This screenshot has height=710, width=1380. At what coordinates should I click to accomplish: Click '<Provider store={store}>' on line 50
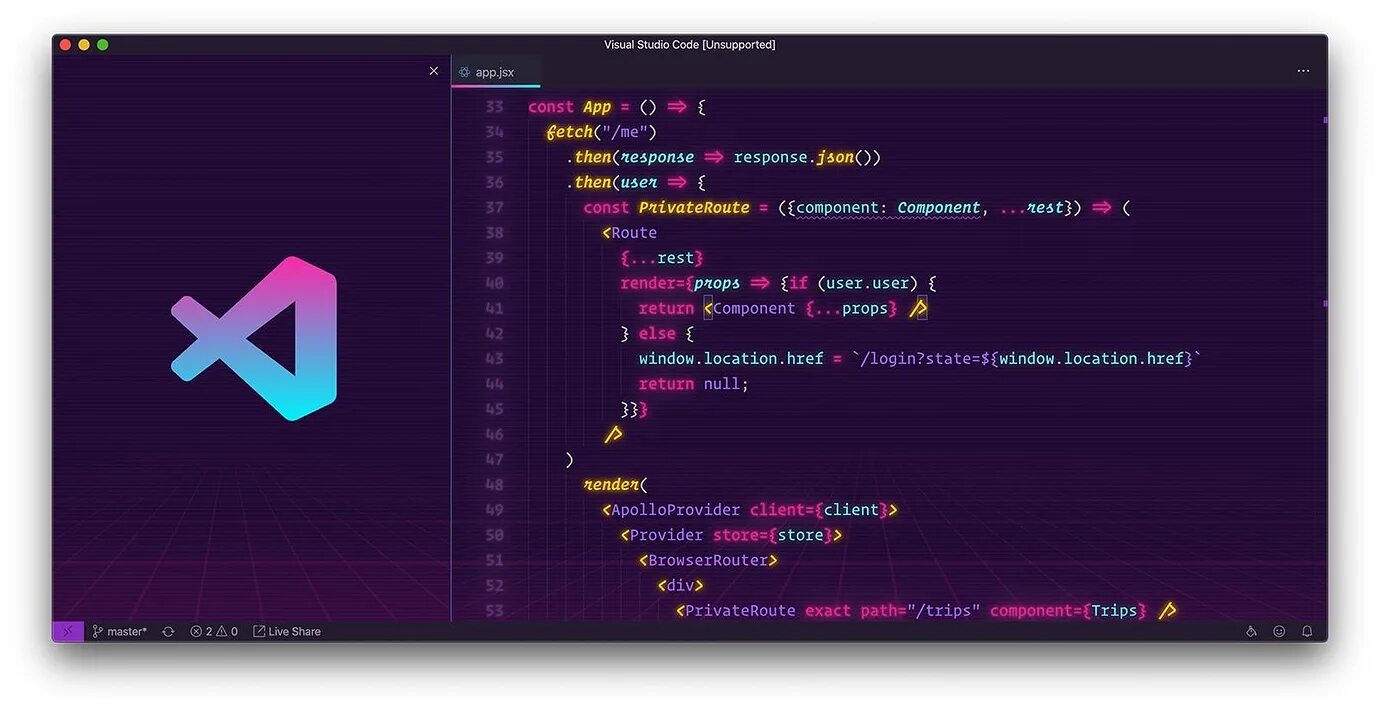[731, 535]
